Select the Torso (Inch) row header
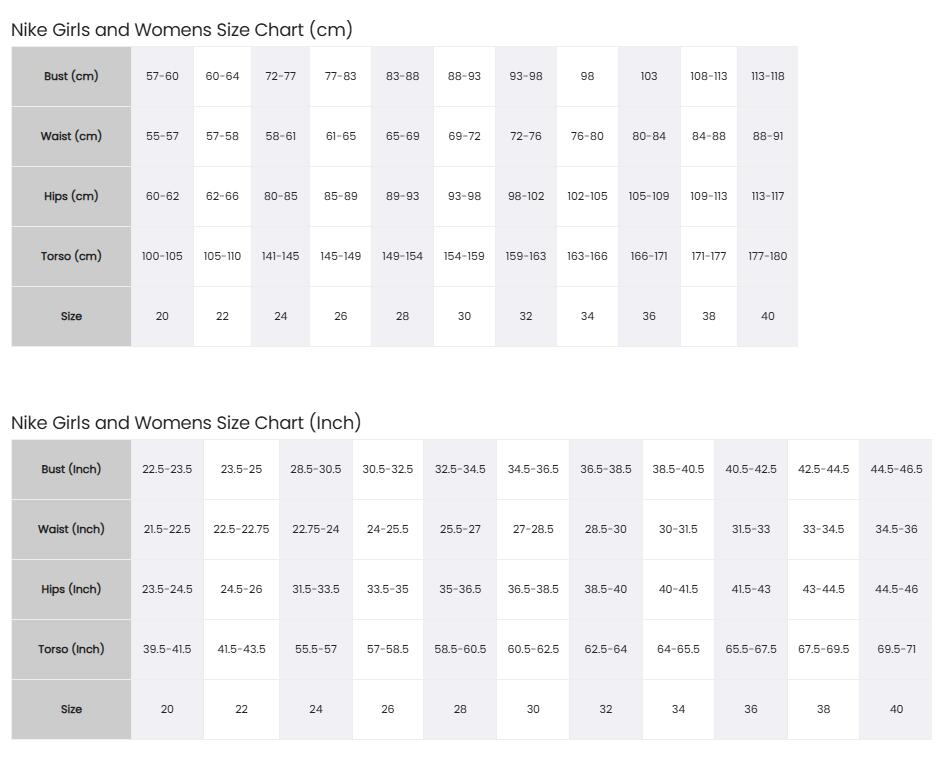Screen dimensions: 949x762 pos(71,649)
